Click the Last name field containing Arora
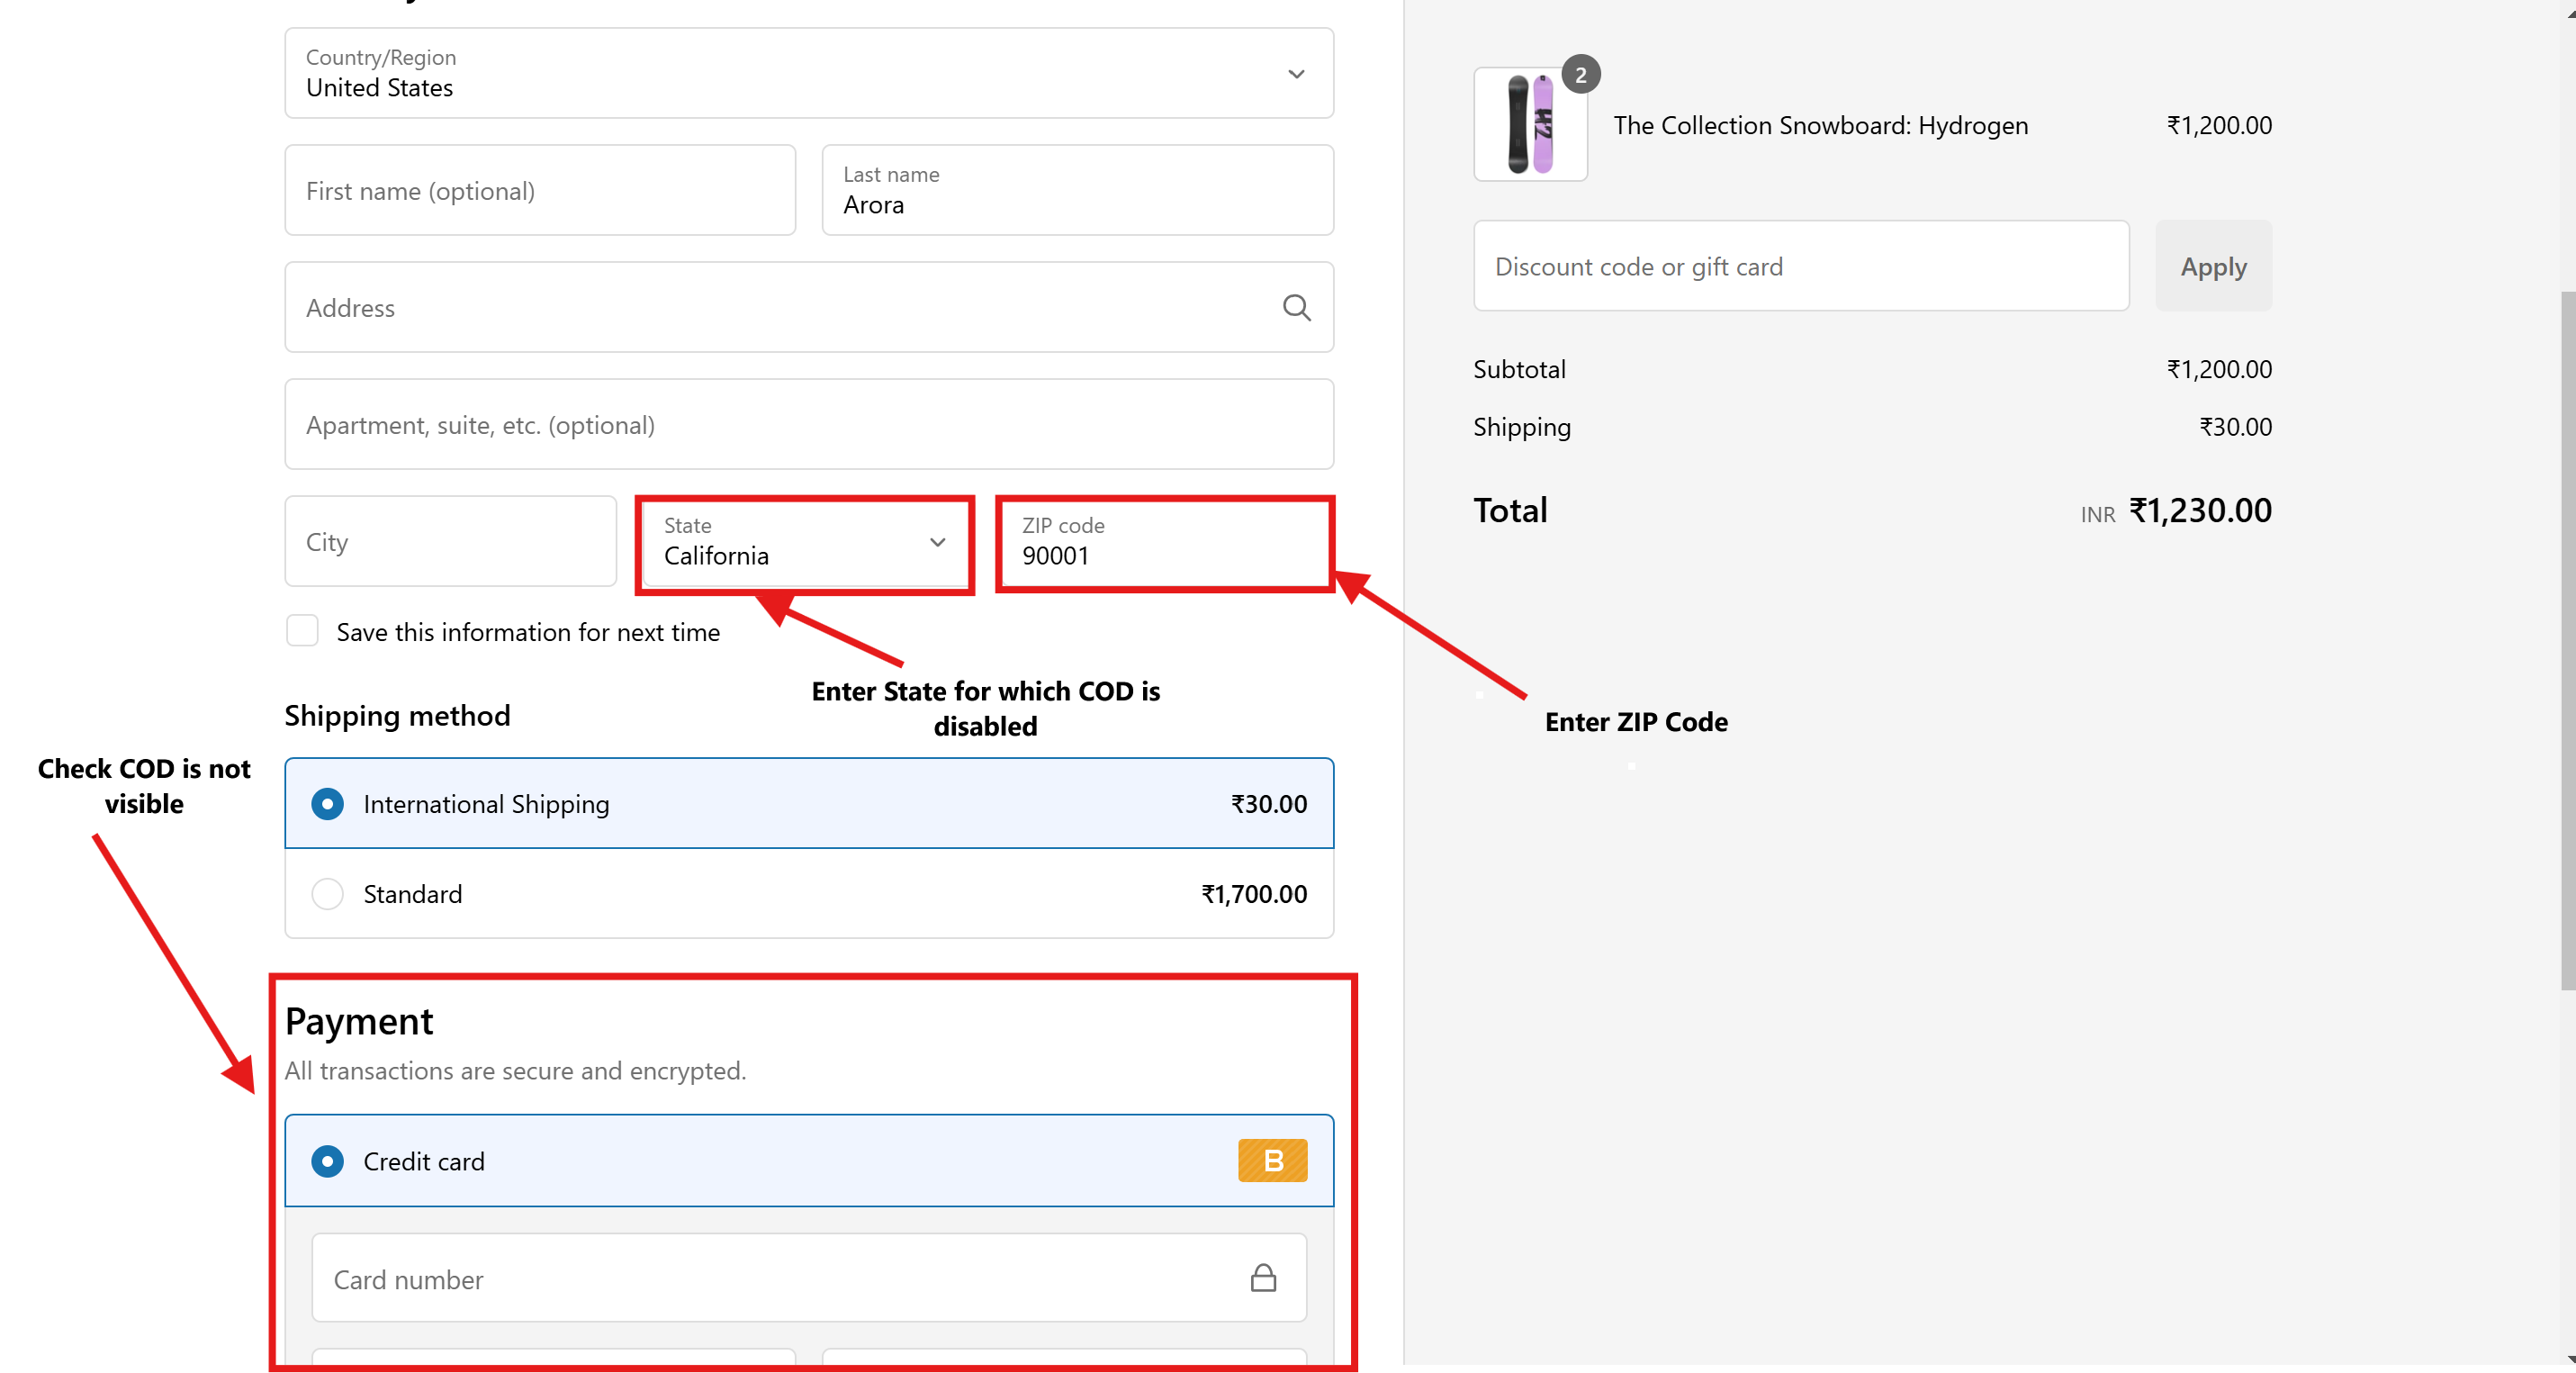The image size is (2576, 1373). [1077, 190]
